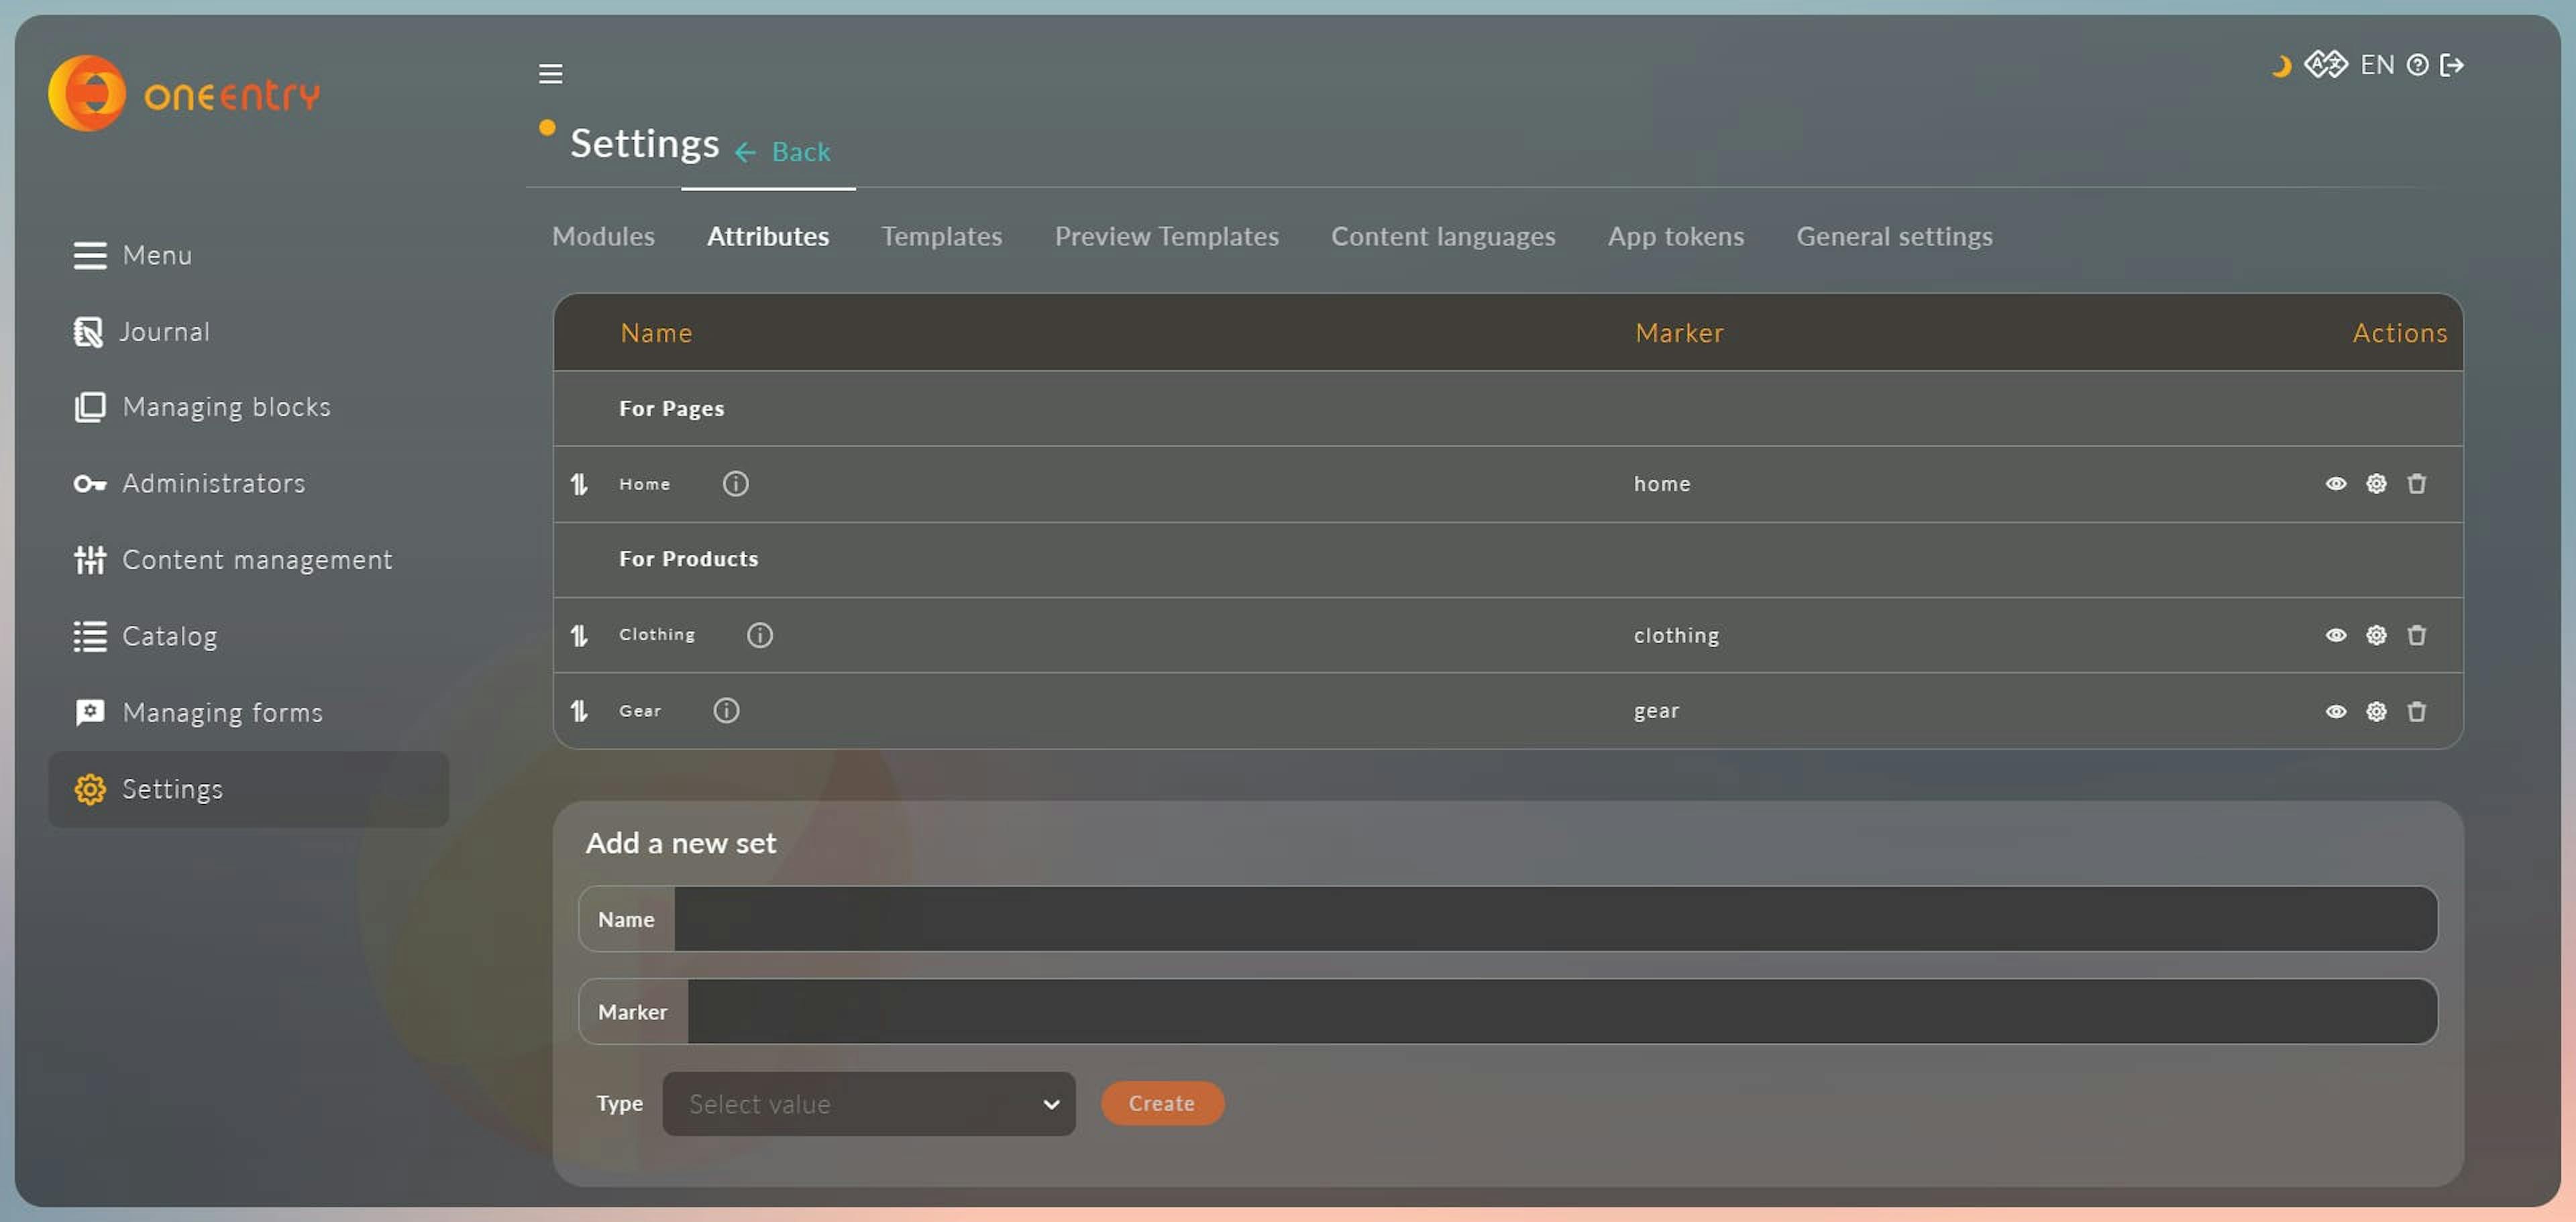Click the info icon next to Gear
The width and height of the screenshot is (2576, 1222).
click(723, 710)
